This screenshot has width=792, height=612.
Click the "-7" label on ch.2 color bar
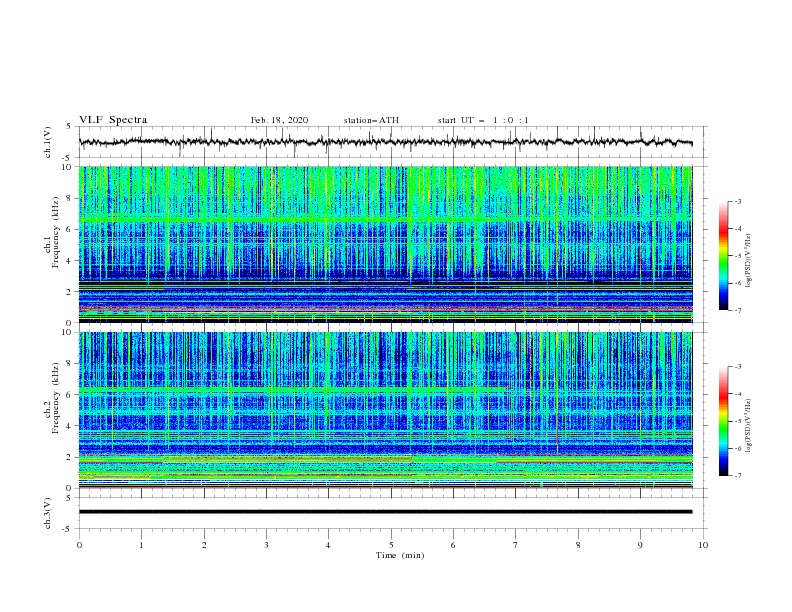click(x=738, y=476)
